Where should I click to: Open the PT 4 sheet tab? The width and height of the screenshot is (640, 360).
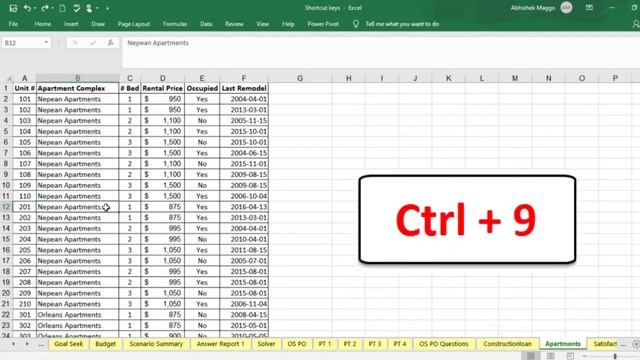point(400,344)
